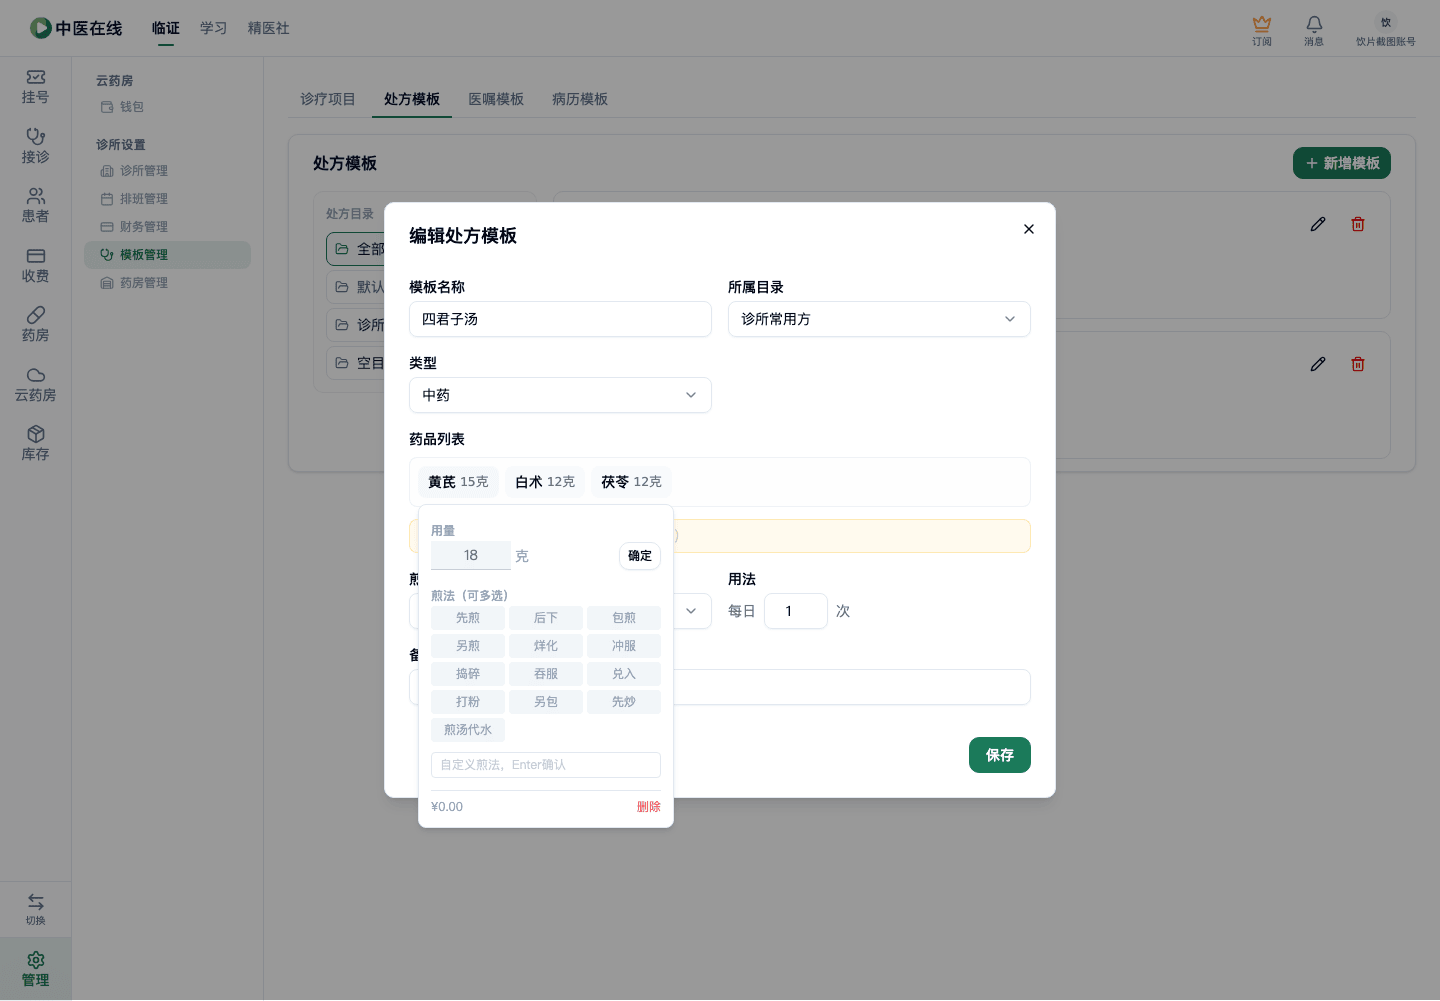
Task: Open the 接诊 consultation sidebar icon
Action: click(x=35, y=146)
